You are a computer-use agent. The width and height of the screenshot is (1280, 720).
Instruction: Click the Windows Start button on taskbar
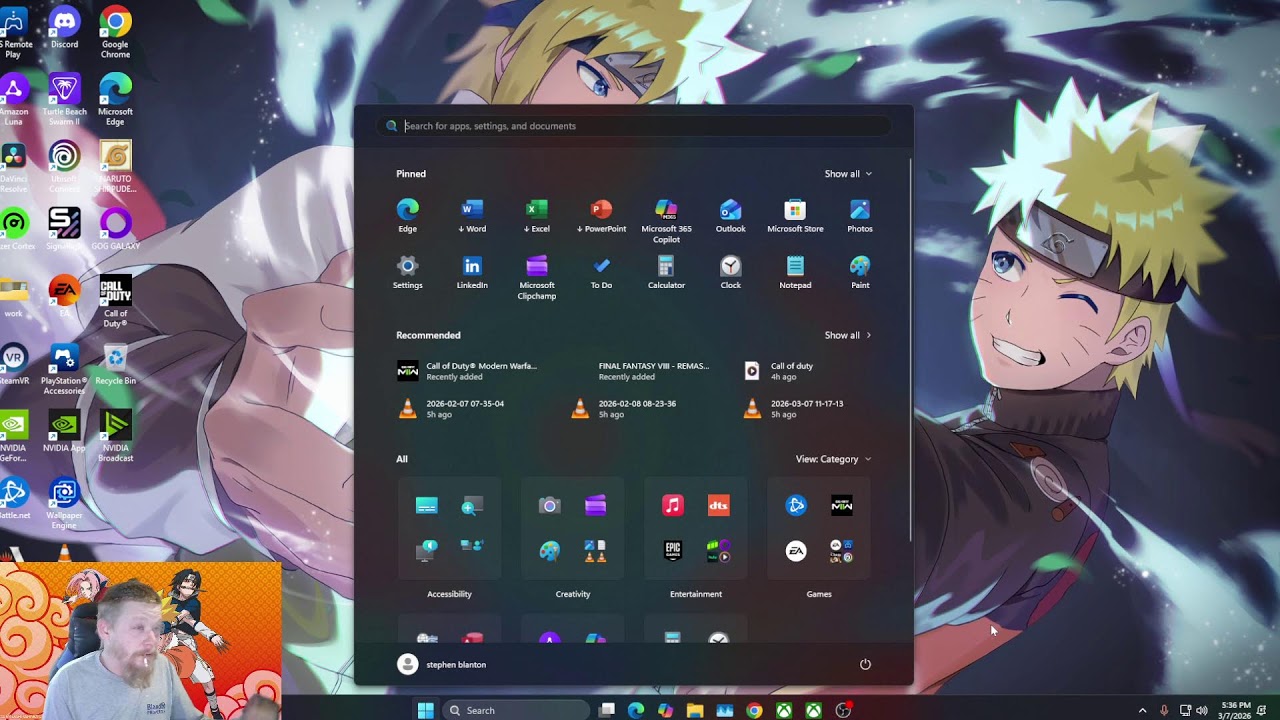point(425,710)
